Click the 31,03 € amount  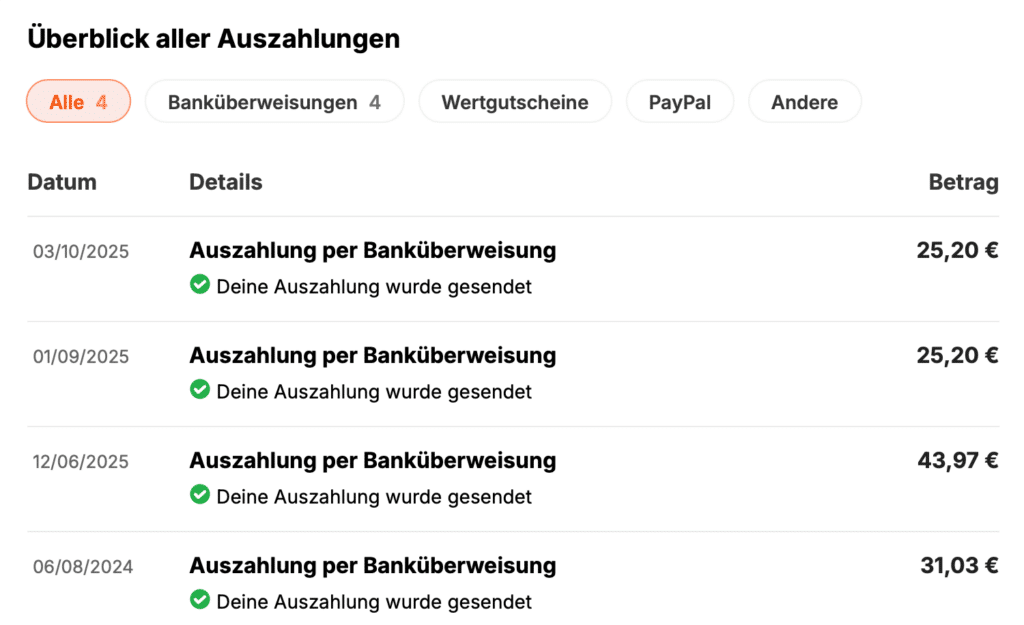[959, 566]
